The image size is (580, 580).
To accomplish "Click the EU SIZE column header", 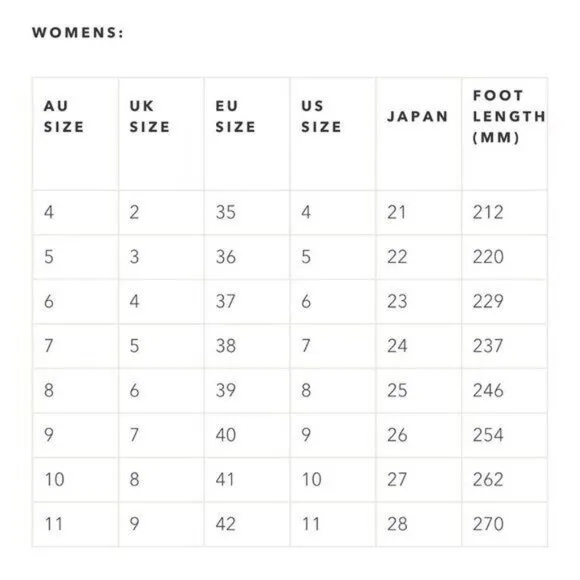I will 235,117.
